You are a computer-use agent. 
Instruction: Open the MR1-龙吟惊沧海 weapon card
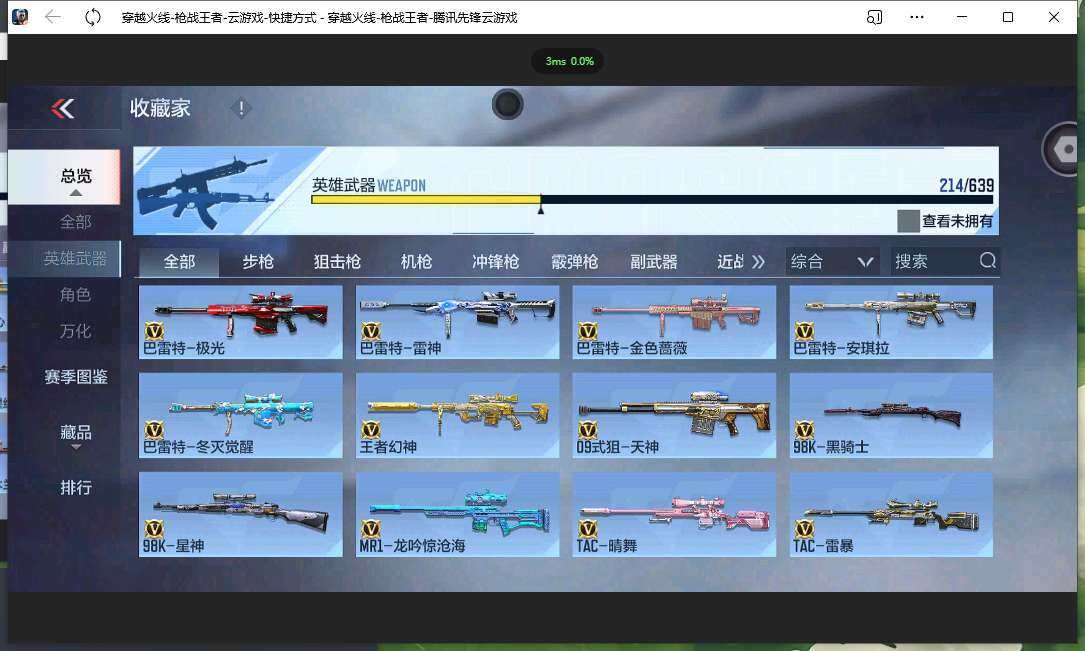tap(457, 514)
